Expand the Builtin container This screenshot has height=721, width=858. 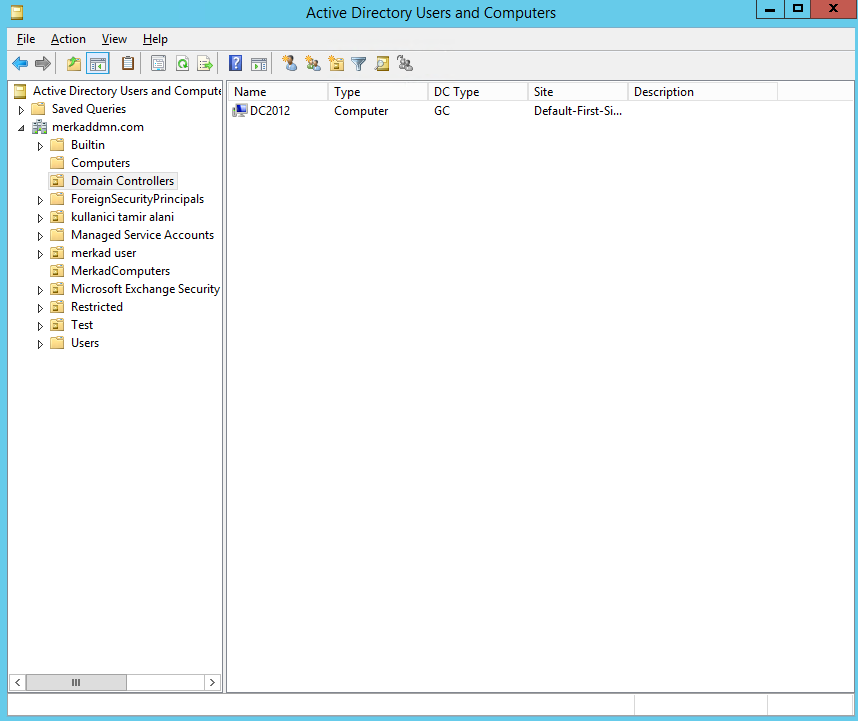(x=40, y=146)
